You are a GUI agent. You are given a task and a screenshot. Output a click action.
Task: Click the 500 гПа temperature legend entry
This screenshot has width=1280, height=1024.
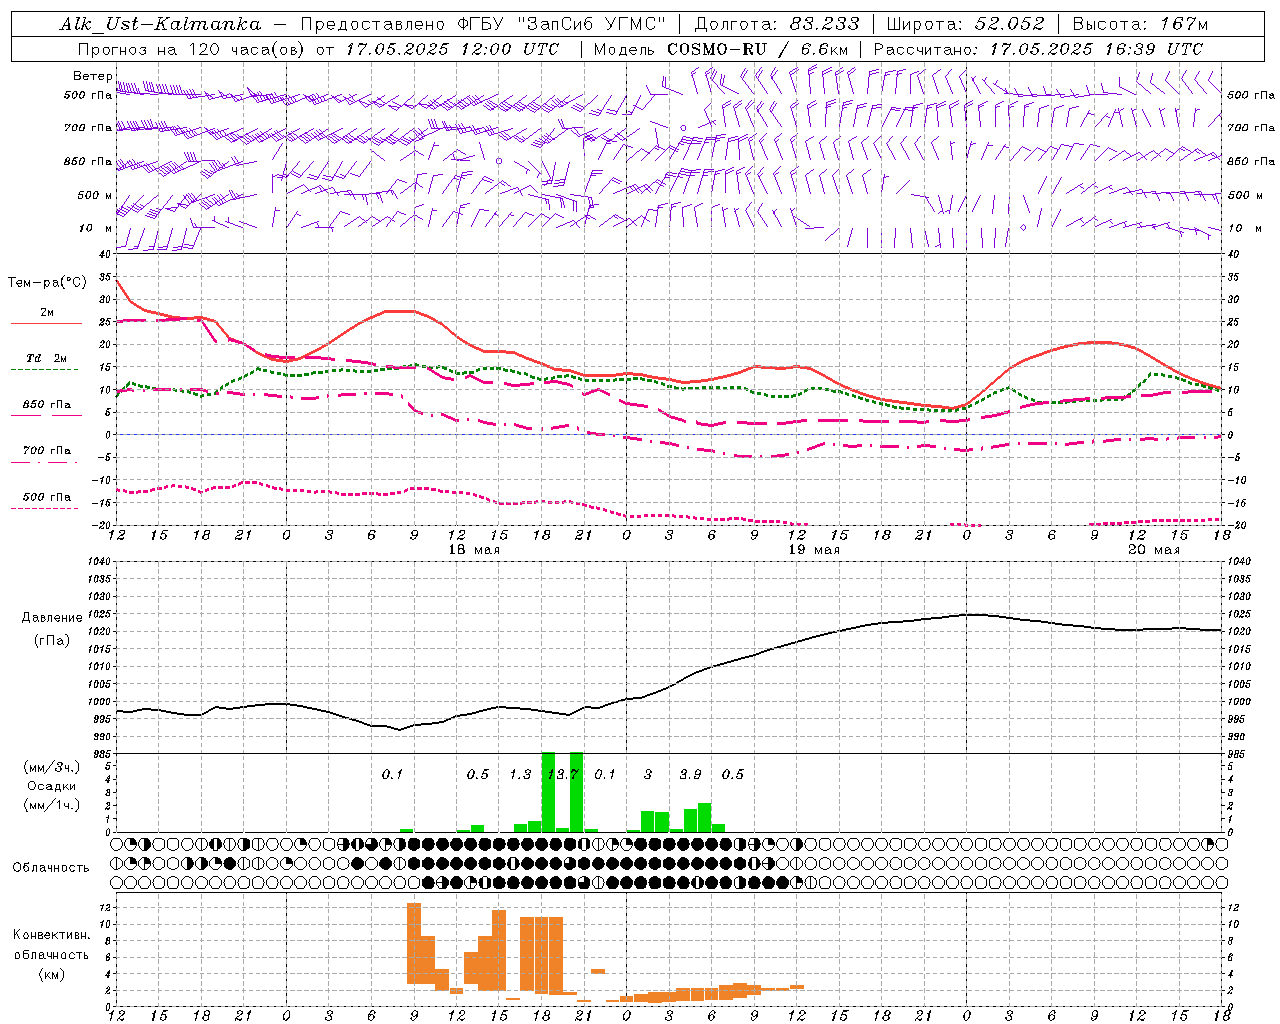[x=46, y=496]
